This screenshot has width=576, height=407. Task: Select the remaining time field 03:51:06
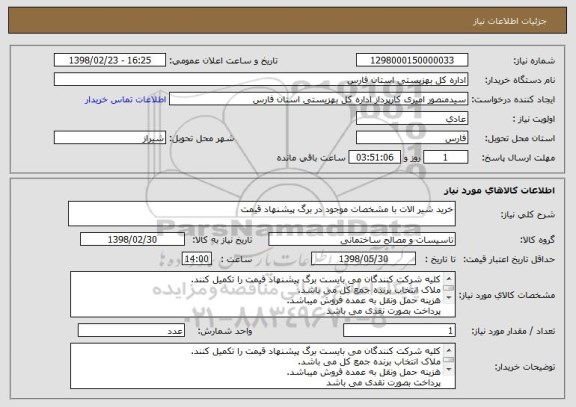pyautogui.click(x=374, y=158)
